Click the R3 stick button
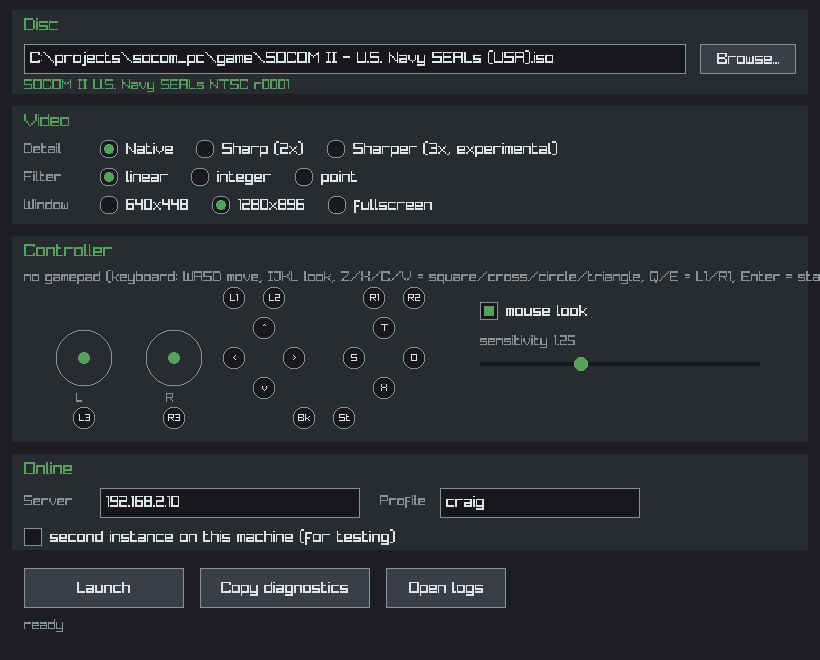The height and width of the screenshot is (660, 820). (x=174, y=418)
